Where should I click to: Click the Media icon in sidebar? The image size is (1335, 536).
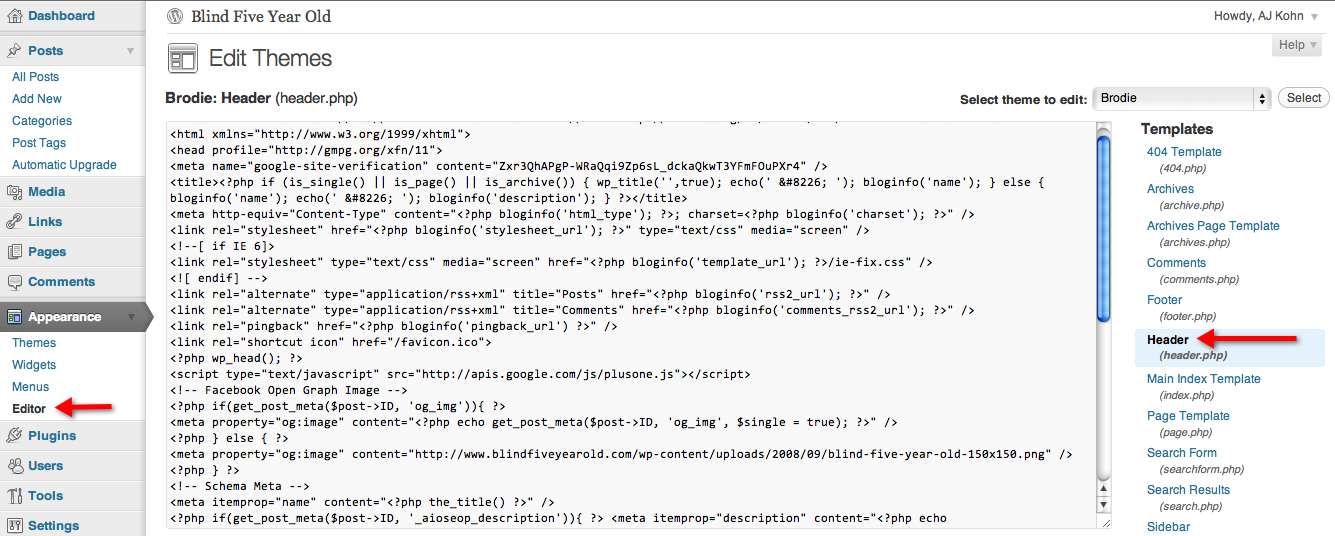(14, 192)
